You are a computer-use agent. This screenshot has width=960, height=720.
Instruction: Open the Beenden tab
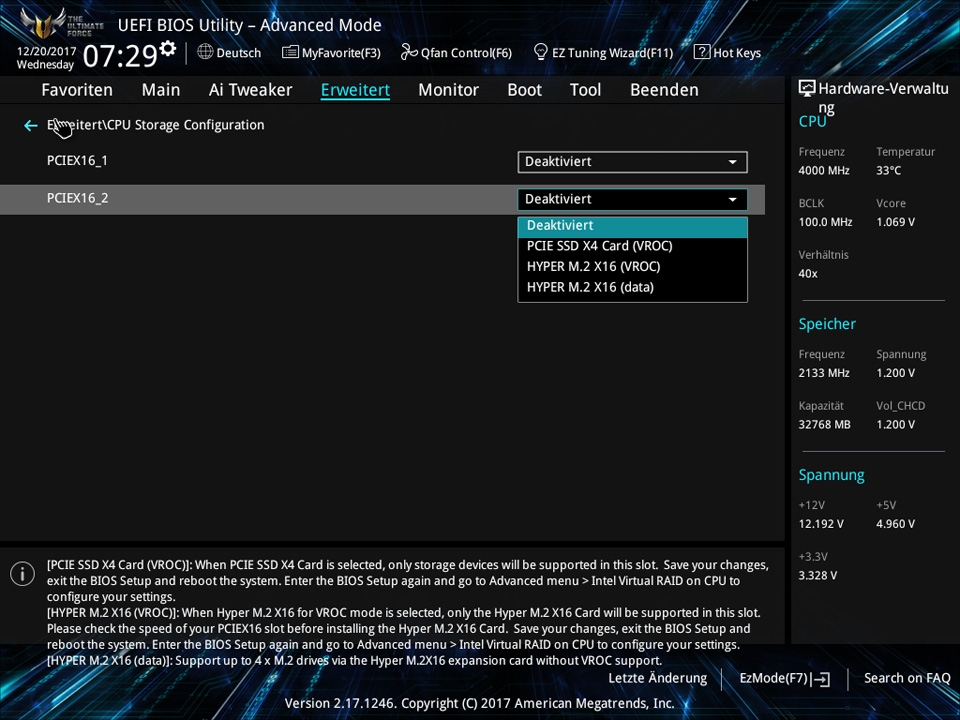(x=664, y=90)
